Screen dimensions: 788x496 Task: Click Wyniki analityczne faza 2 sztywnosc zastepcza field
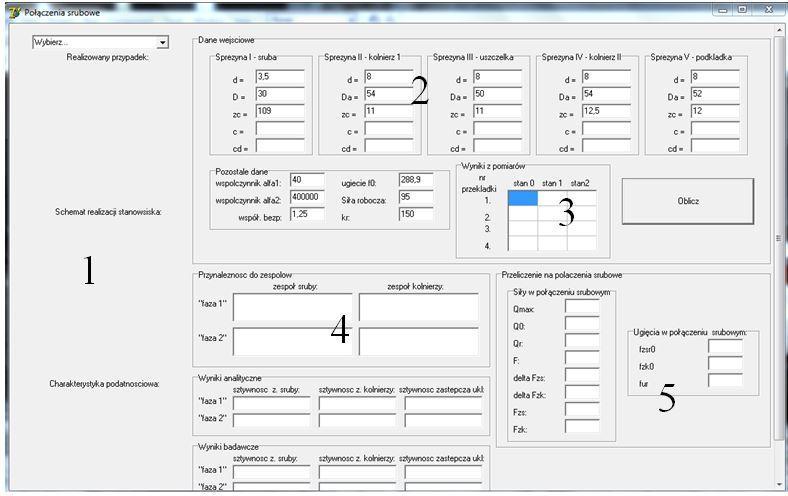(x=444, y=420)
